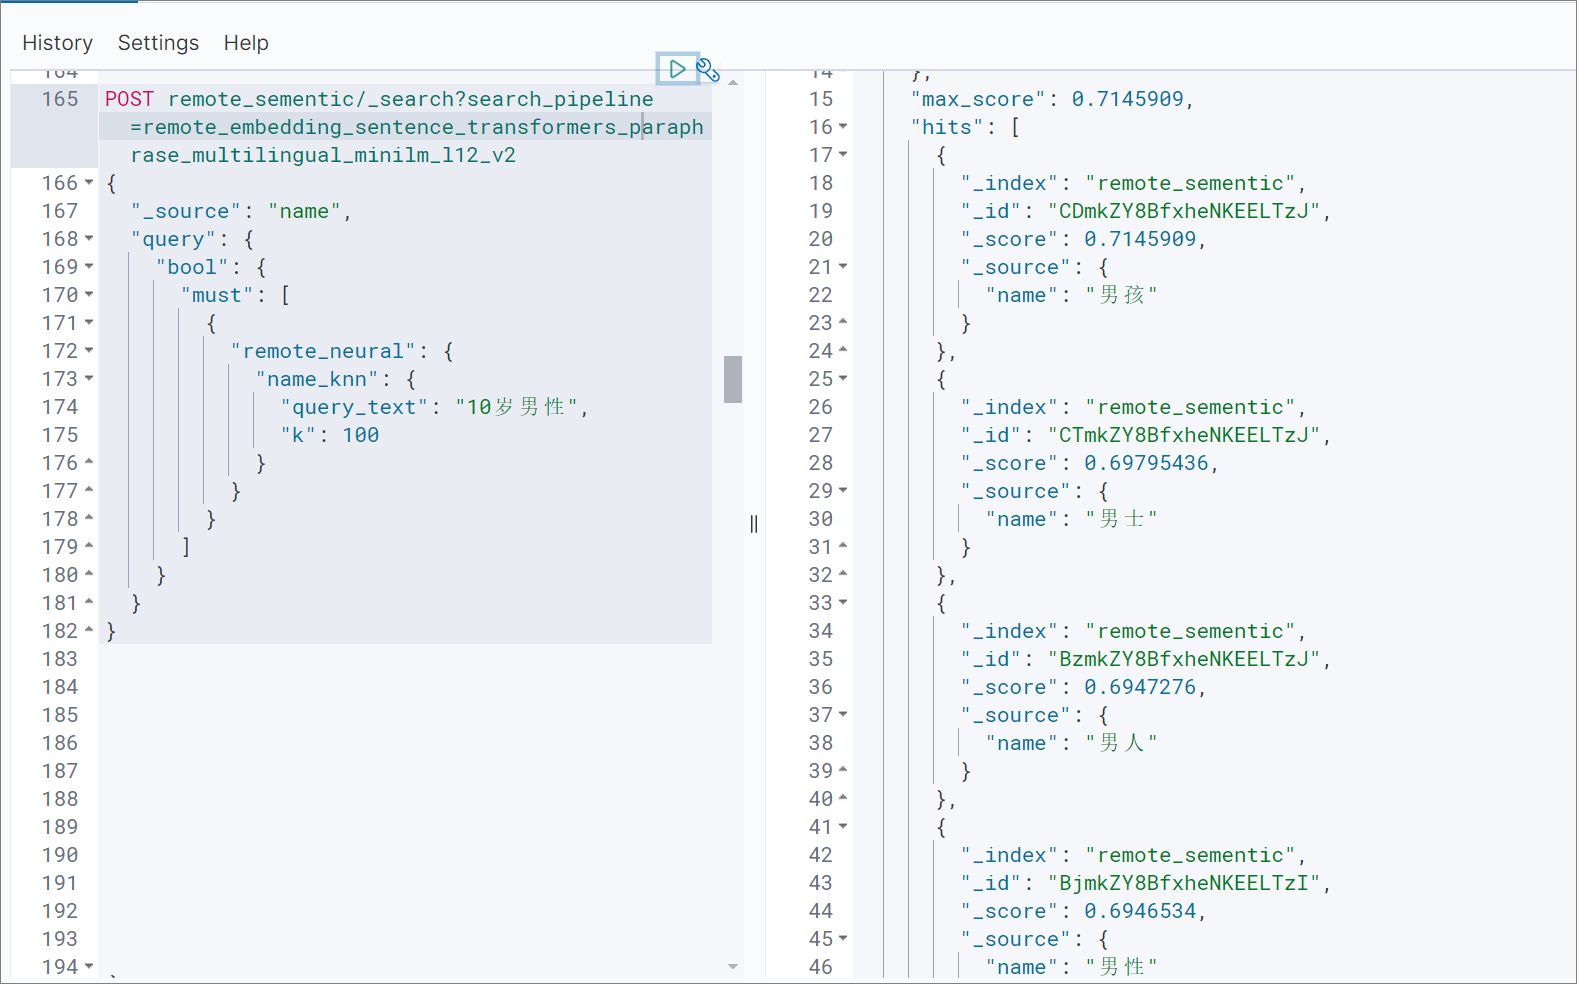Click the name value "男孩"
The height and width of the screenshot is (984, 1577).
tap(1121, 295)
